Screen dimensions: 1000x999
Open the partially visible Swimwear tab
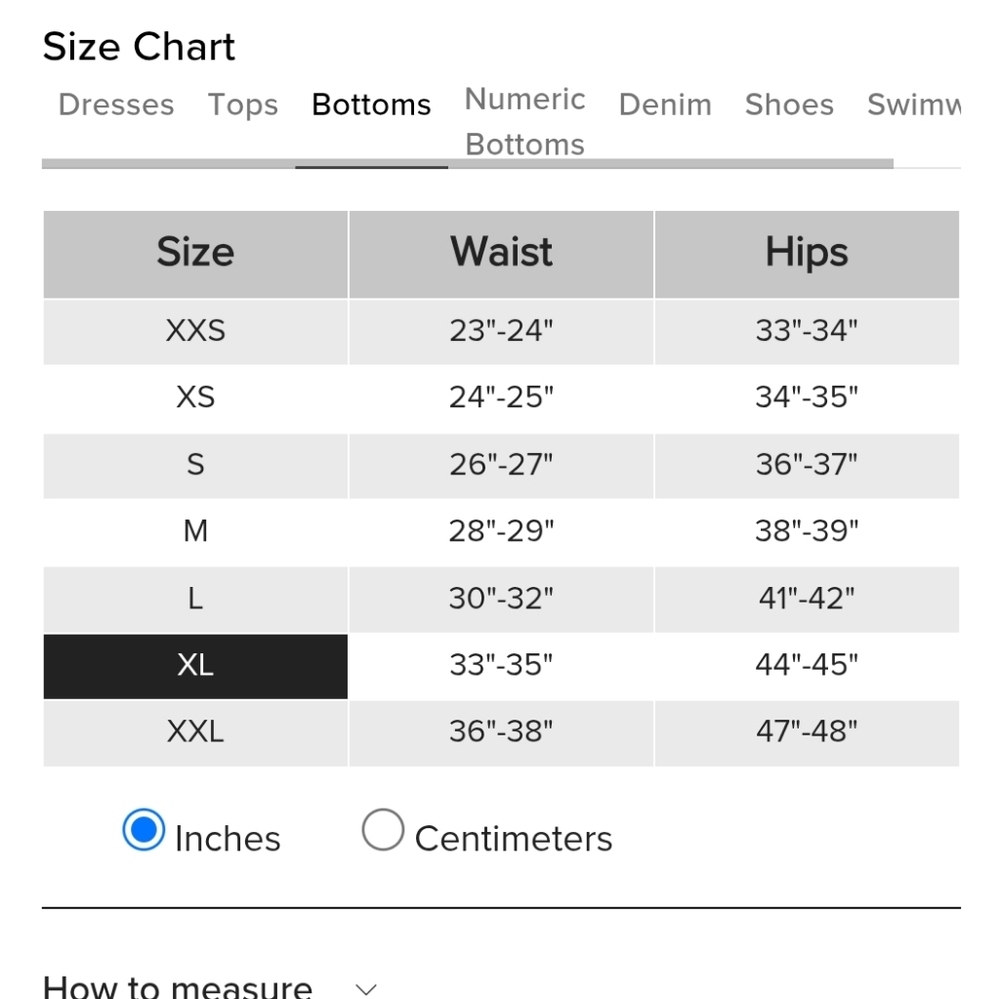tap(914, 104)
